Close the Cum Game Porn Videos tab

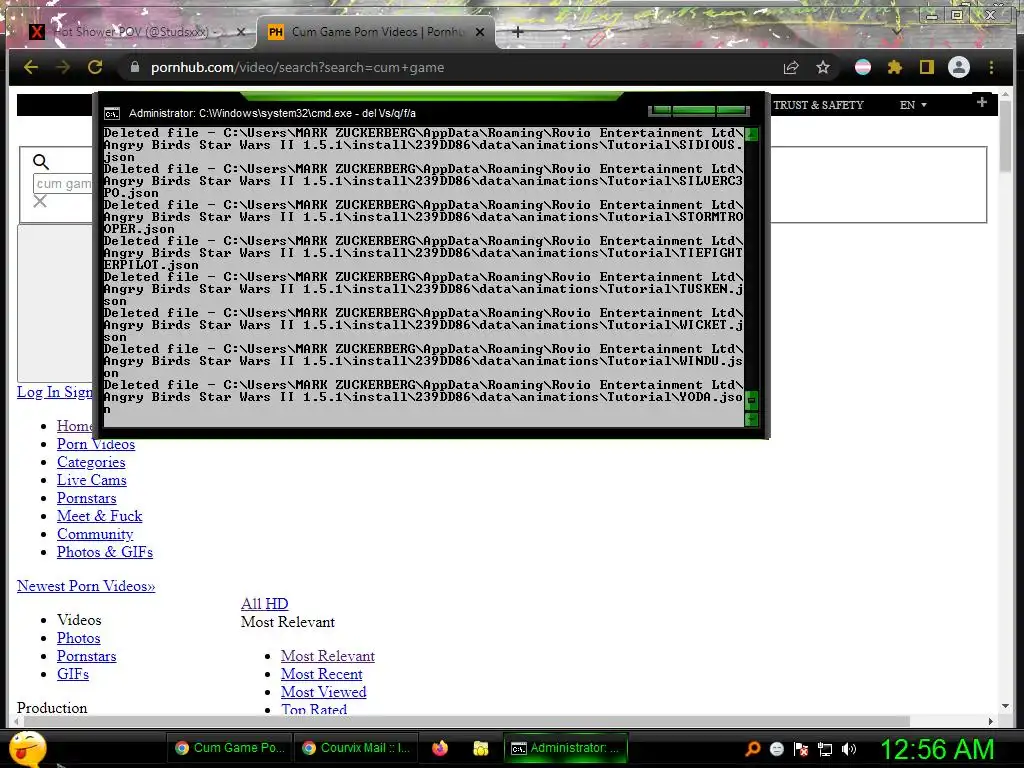point(480,31)
